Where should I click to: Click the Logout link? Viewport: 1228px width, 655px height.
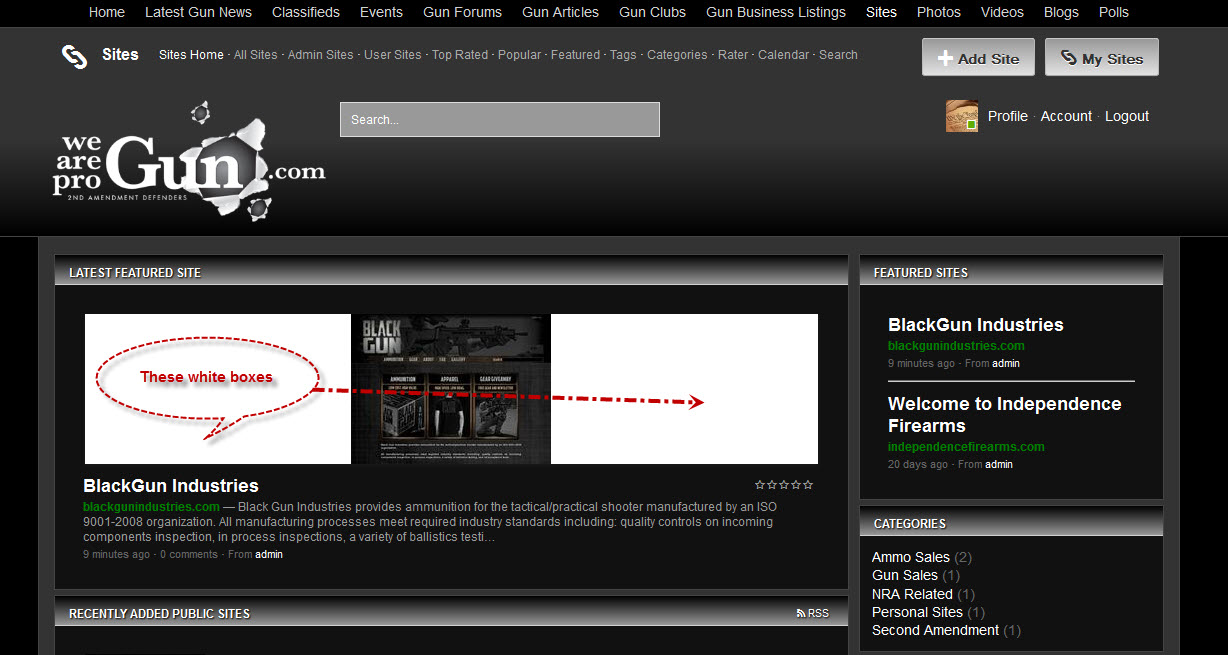pos(1127,116)
